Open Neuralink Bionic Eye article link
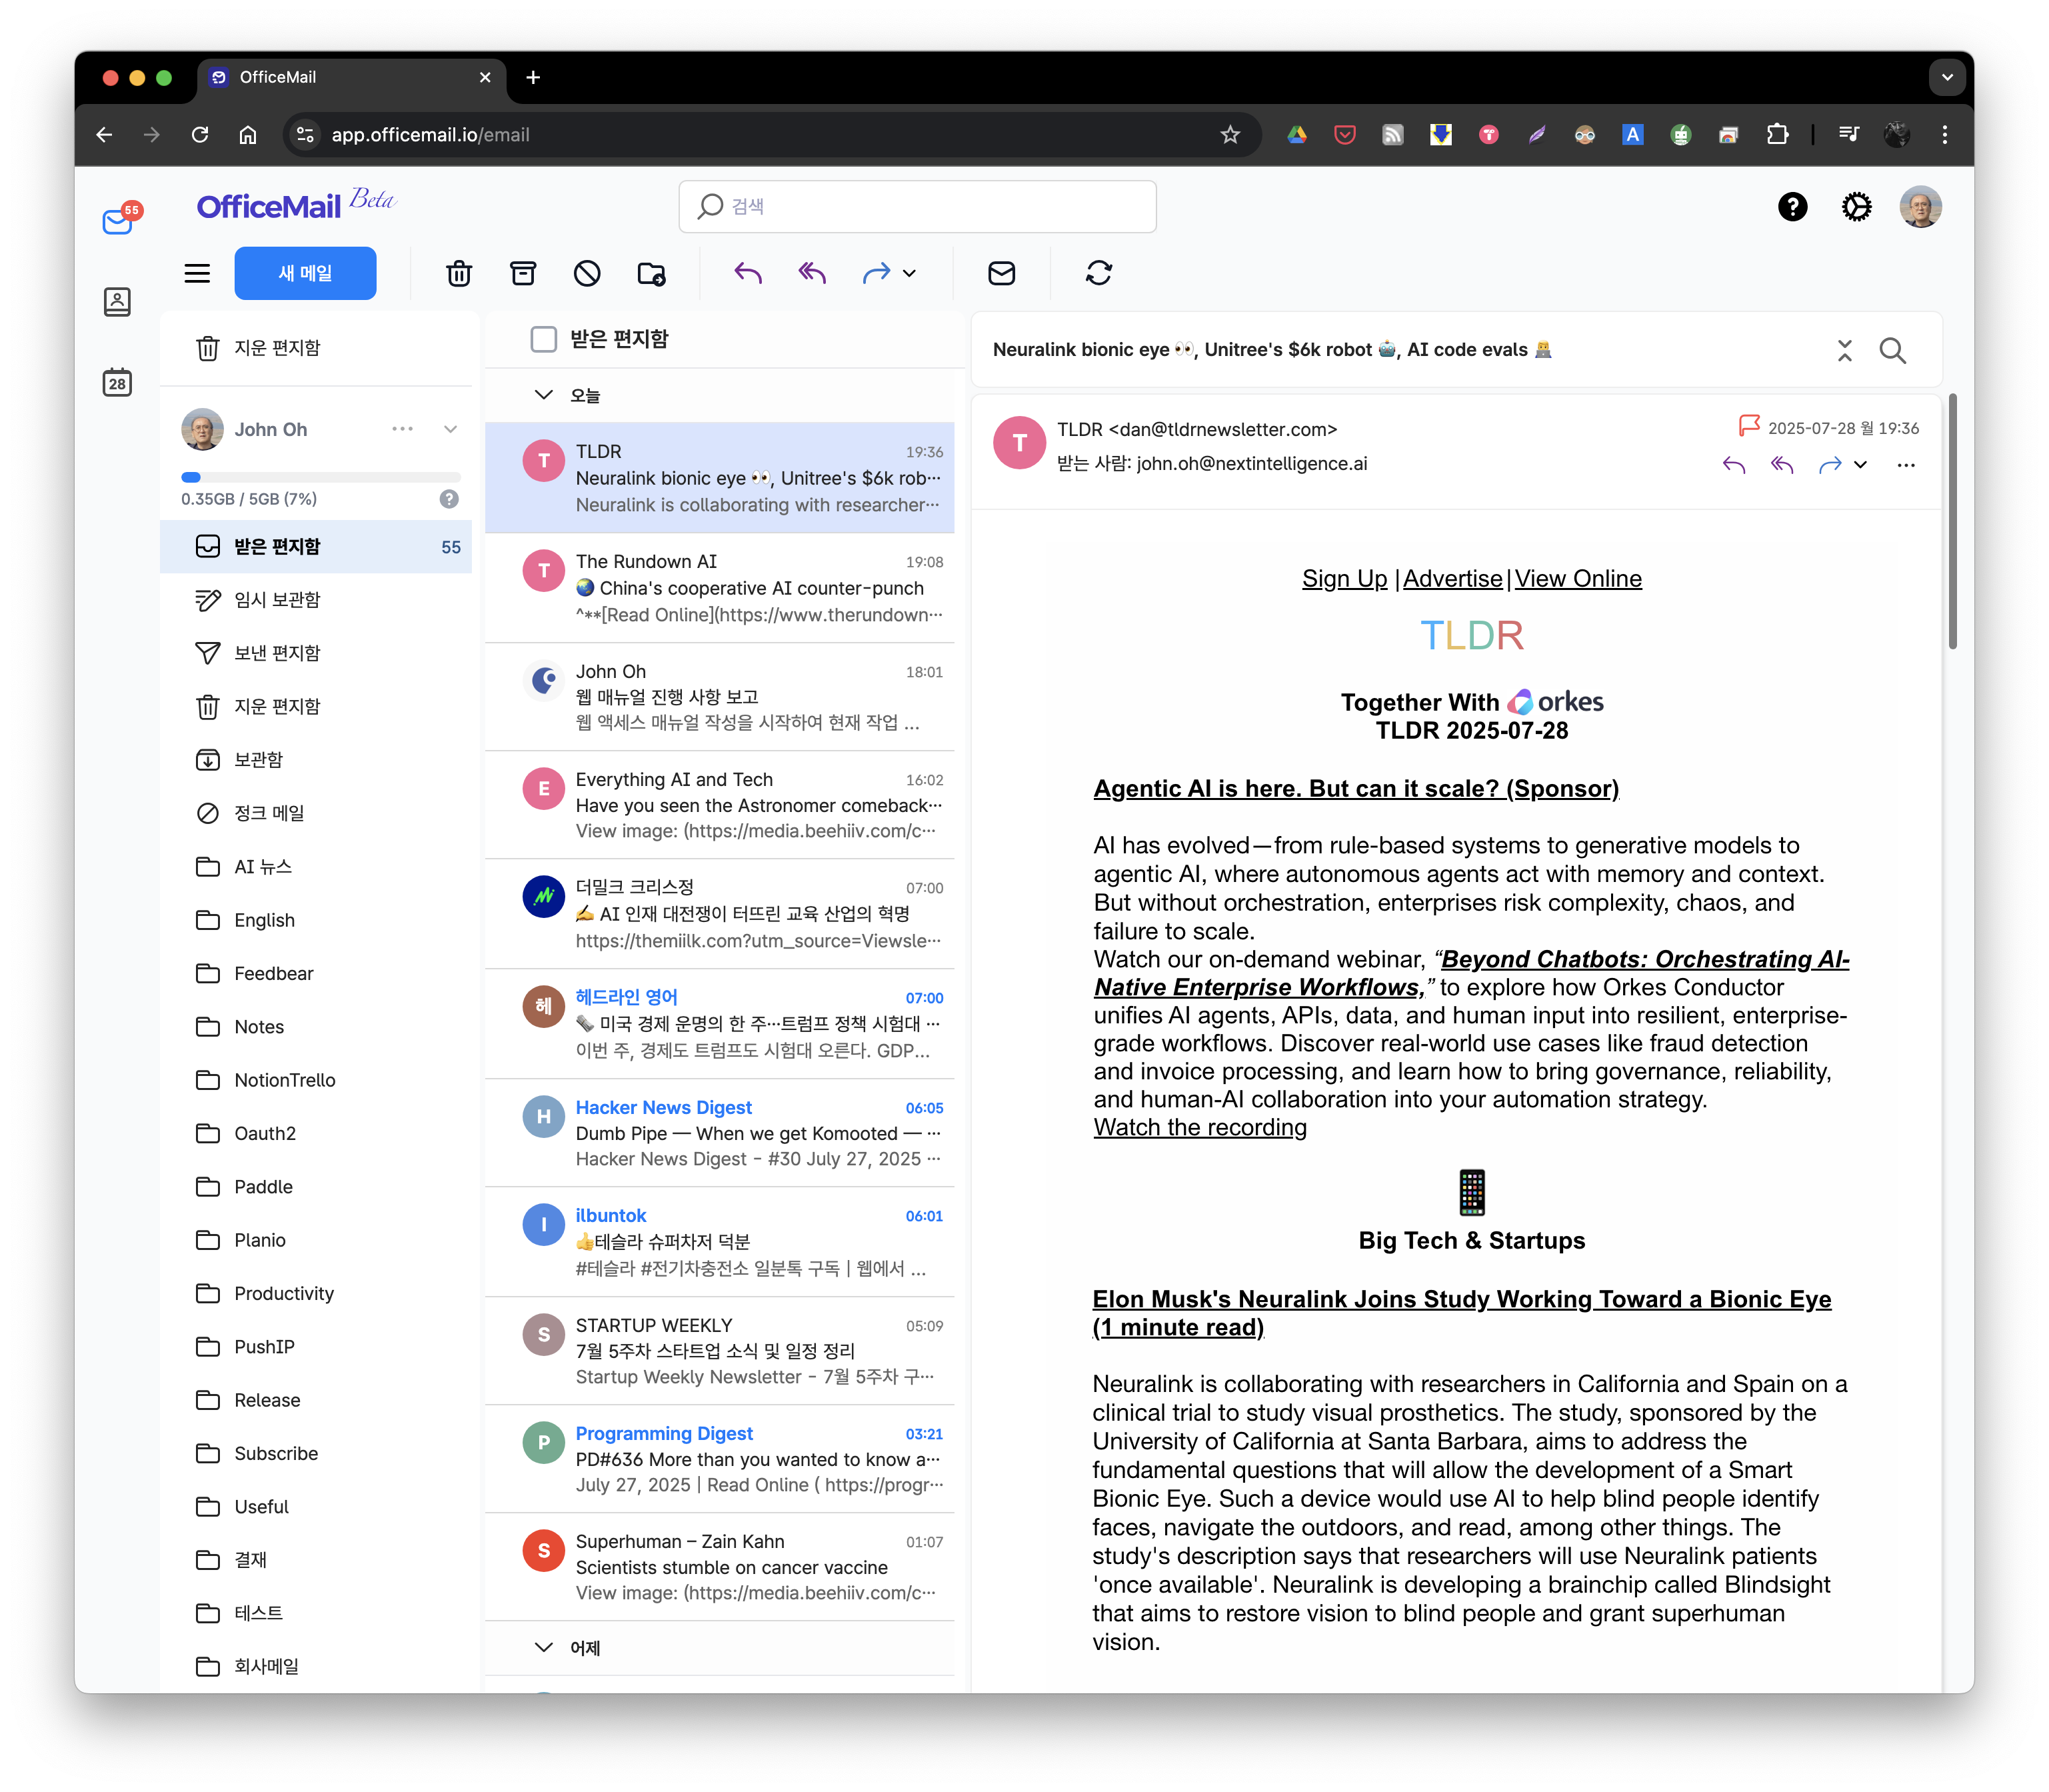Viewport: 2049px width, 1792px height. click(1461, 1312)
